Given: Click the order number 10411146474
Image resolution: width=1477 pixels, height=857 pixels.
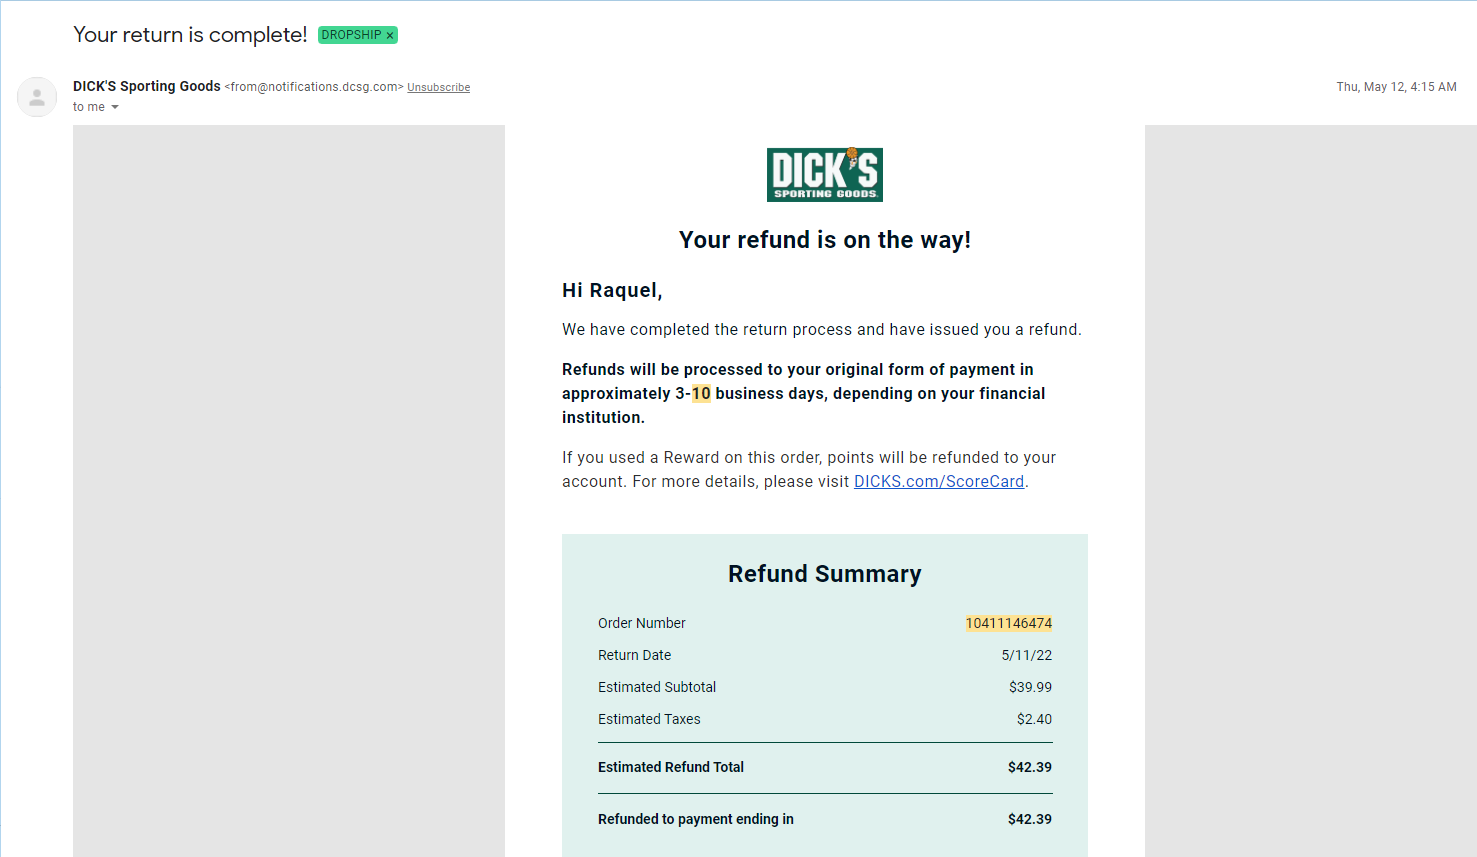Looking at the screenshot, I should pyautogui.click(x=1009, y=623).
